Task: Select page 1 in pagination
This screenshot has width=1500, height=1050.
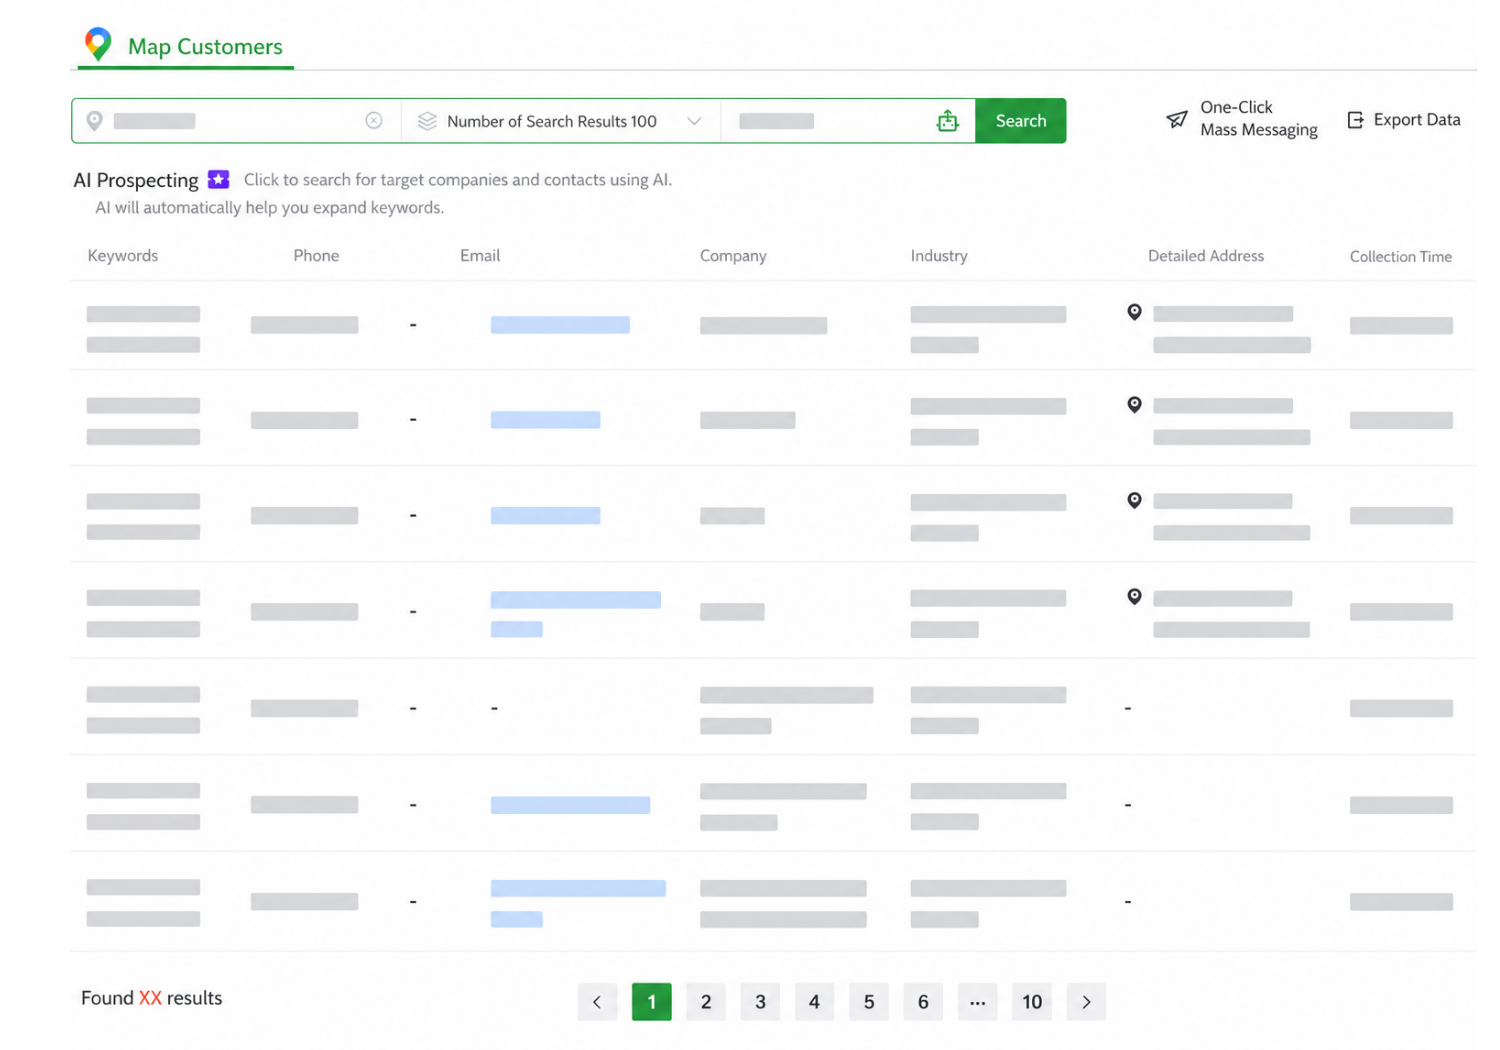Action: point(651,1002)
